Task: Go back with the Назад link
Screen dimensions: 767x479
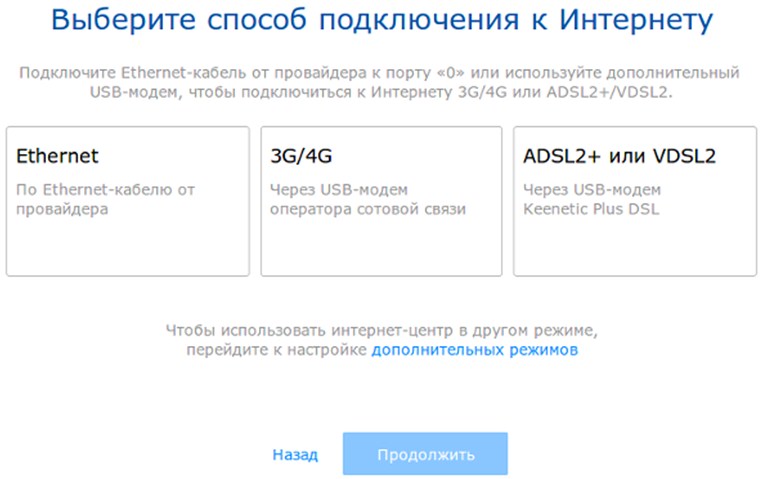Action: click(x=295, y=455)
